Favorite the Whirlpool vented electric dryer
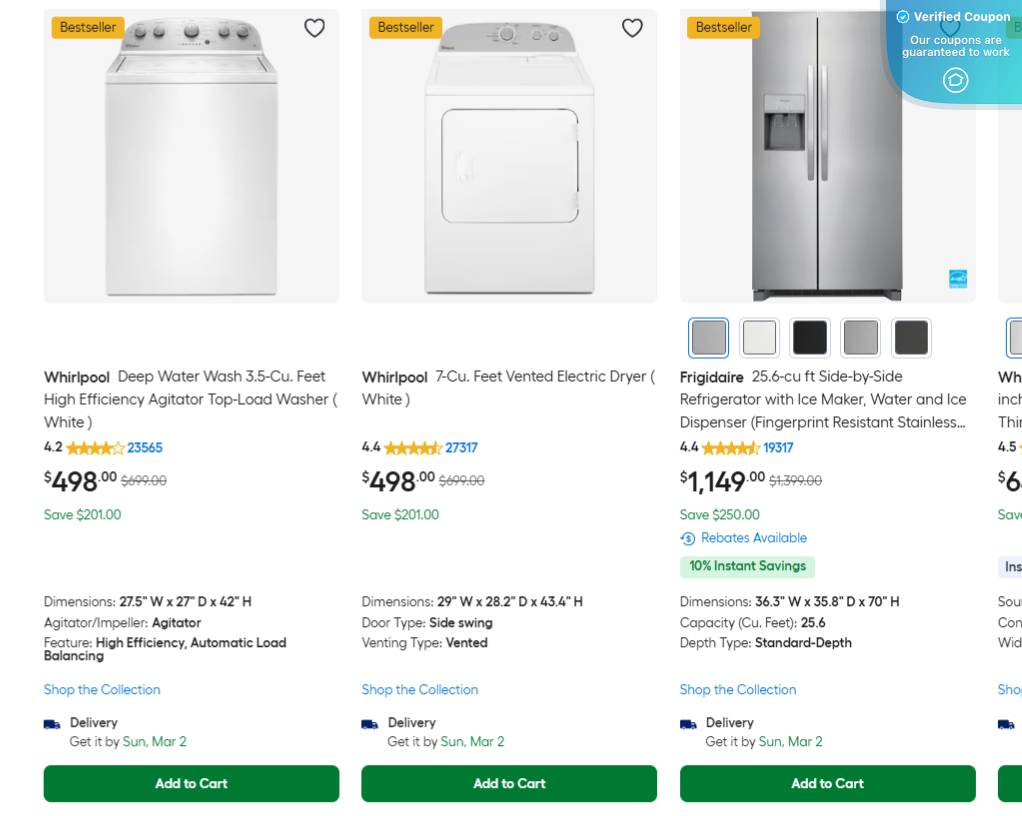The width and height of the screenshot is (1022, 816). tap(632, 28)
